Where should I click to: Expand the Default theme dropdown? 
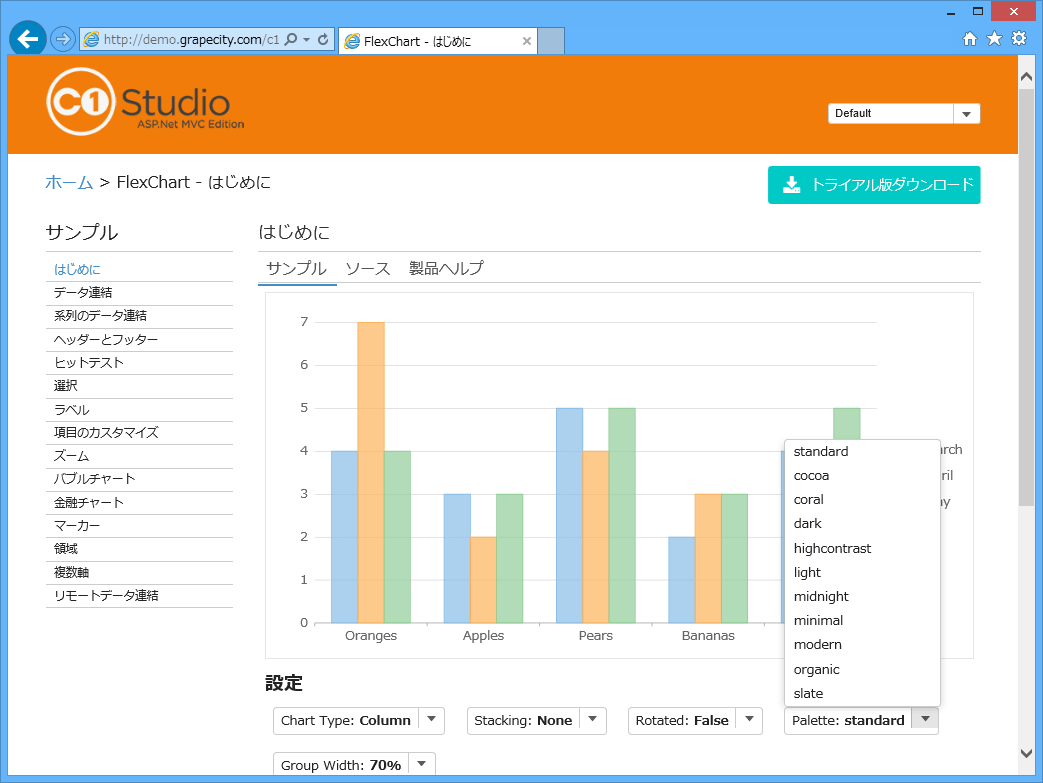(966, 114)
